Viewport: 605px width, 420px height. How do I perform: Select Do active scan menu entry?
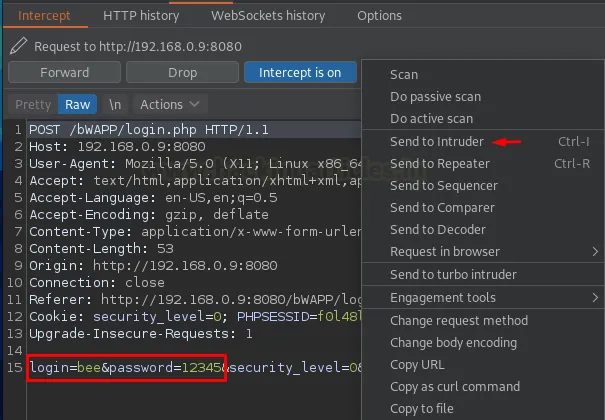431,119
